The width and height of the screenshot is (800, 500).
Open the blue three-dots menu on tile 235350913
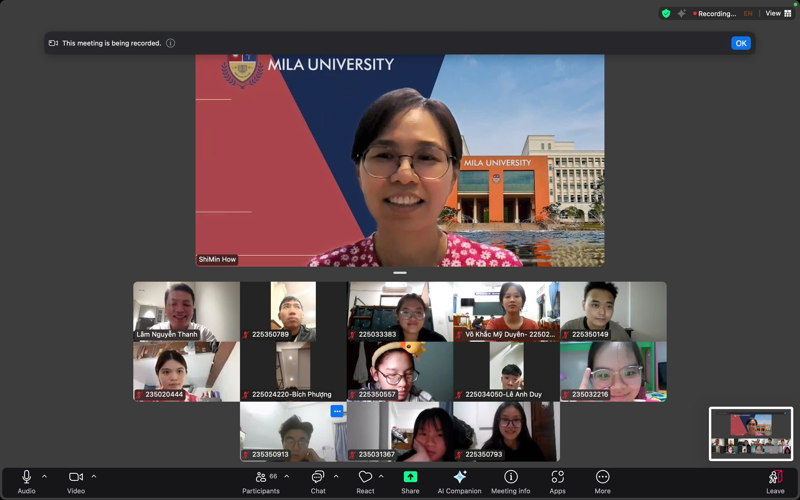click(x=337, y=411)
